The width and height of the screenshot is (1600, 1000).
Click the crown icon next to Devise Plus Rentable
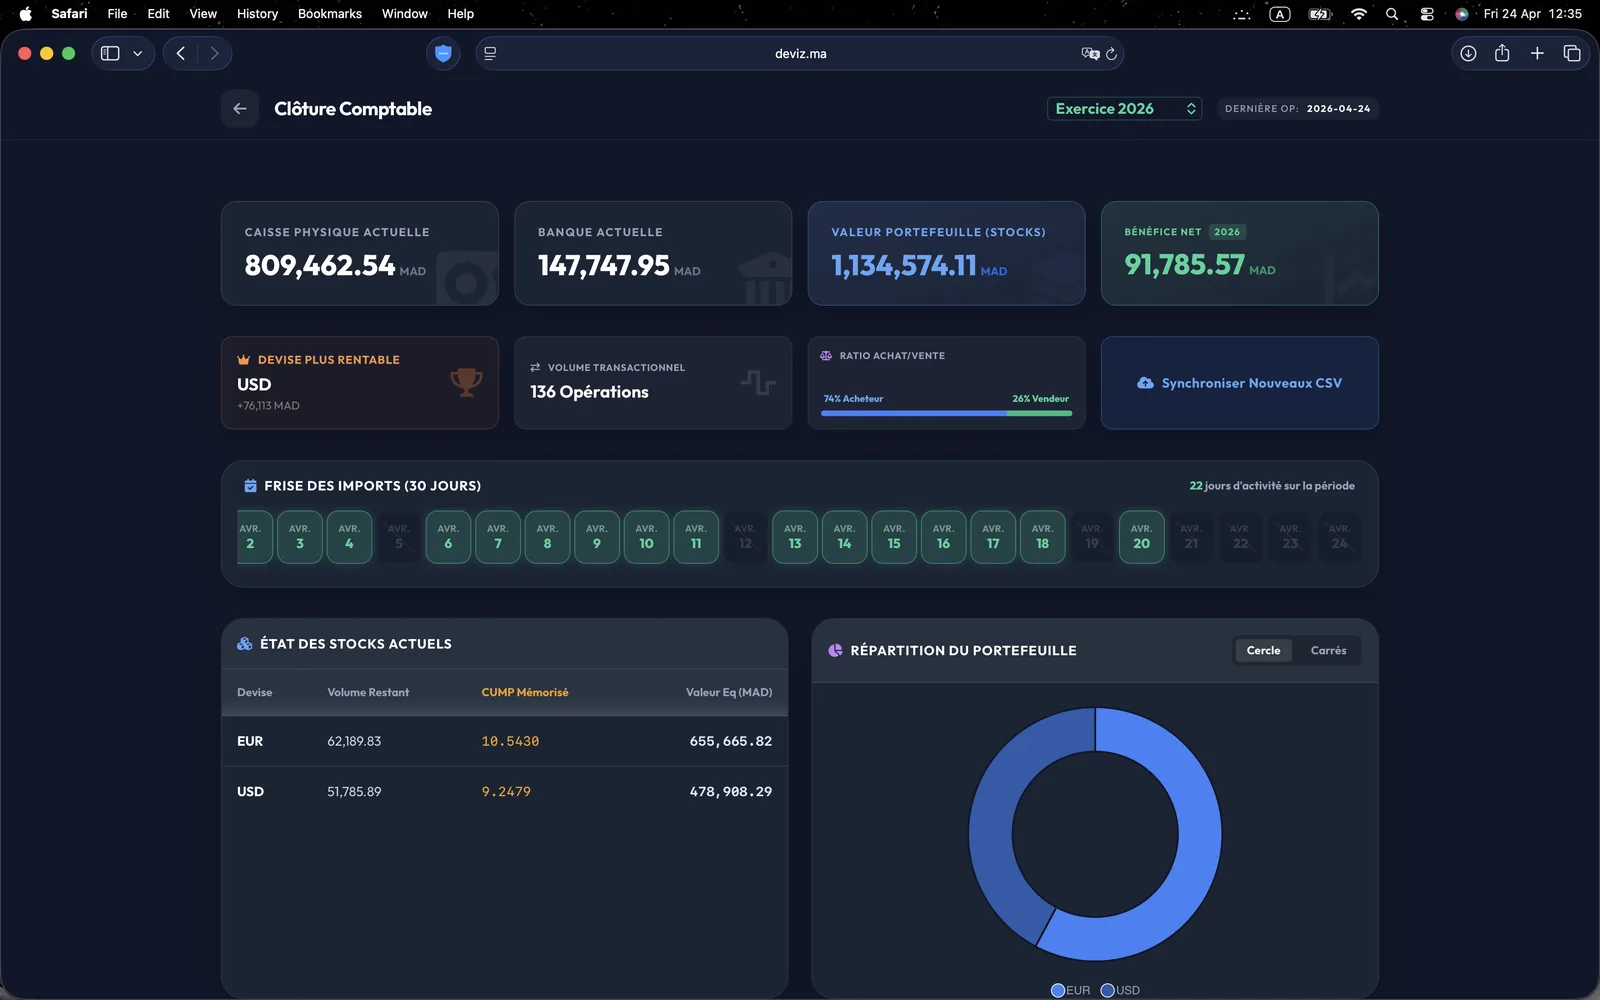(x=243, y=359)
